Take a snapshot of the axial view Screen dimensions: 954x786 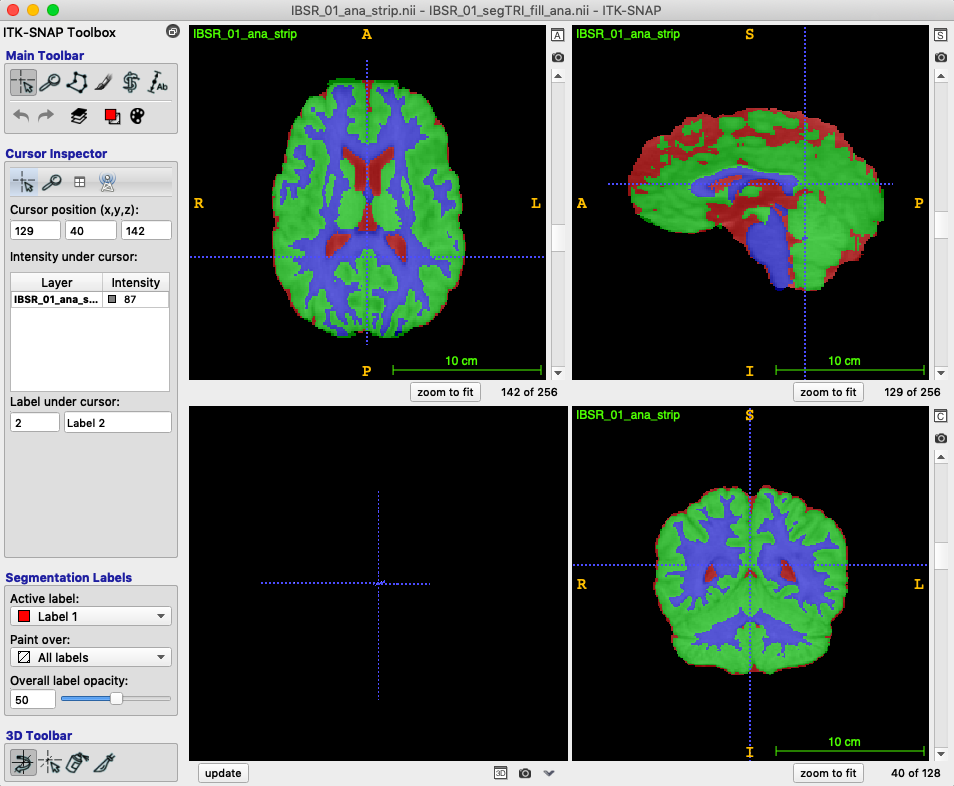(x=558, y=57)
